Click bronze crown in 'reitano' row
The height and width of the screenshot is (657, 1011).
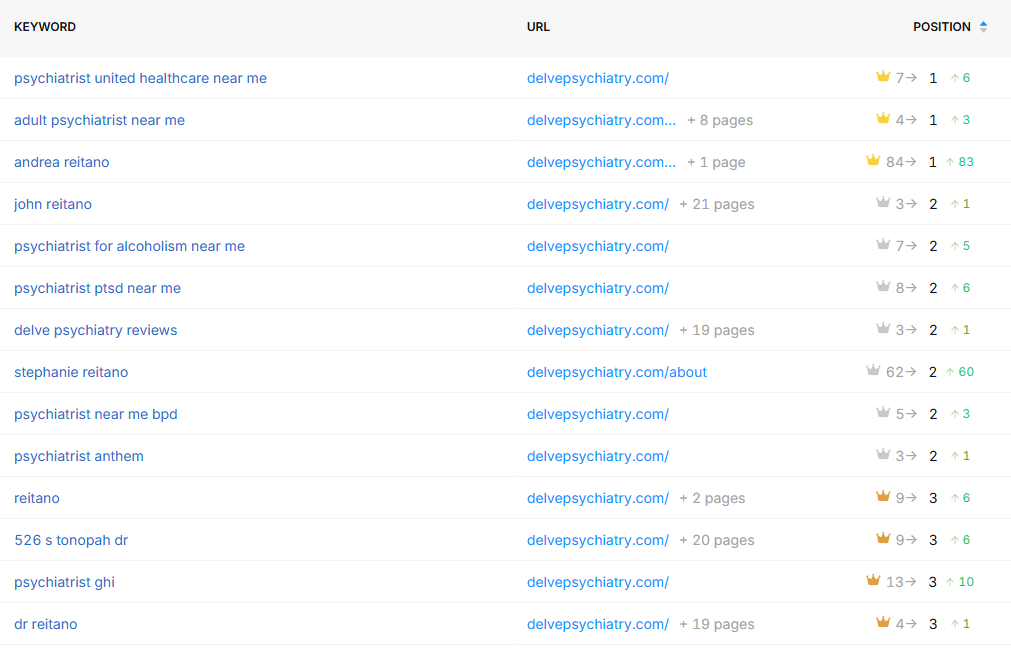pos(883,496)
